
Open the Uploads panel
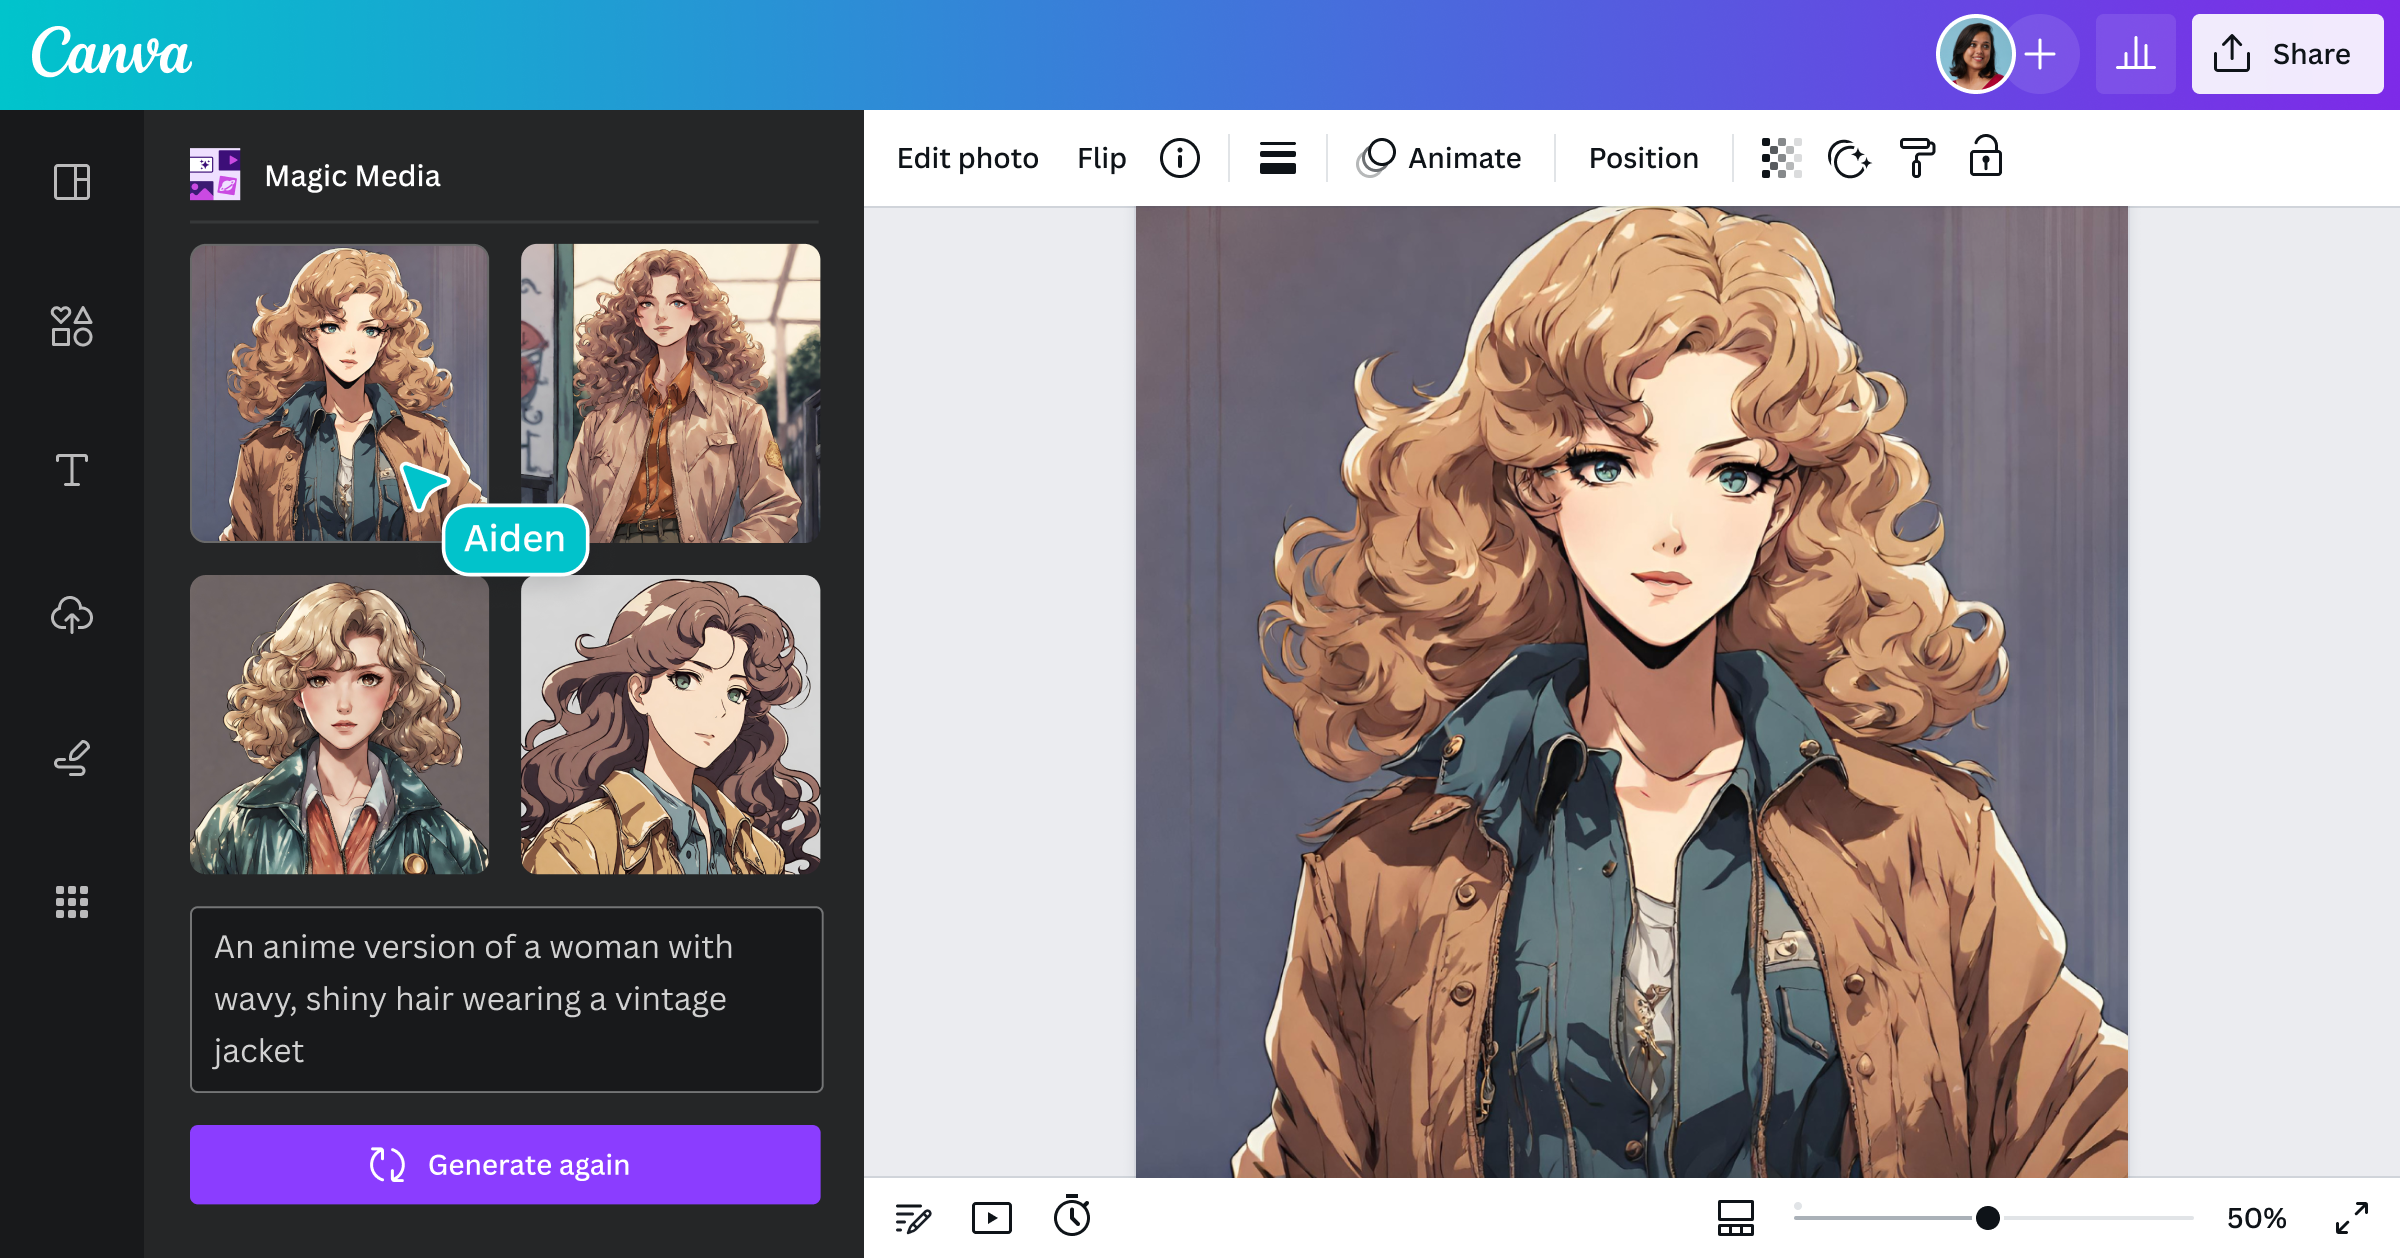pos(72,615)
